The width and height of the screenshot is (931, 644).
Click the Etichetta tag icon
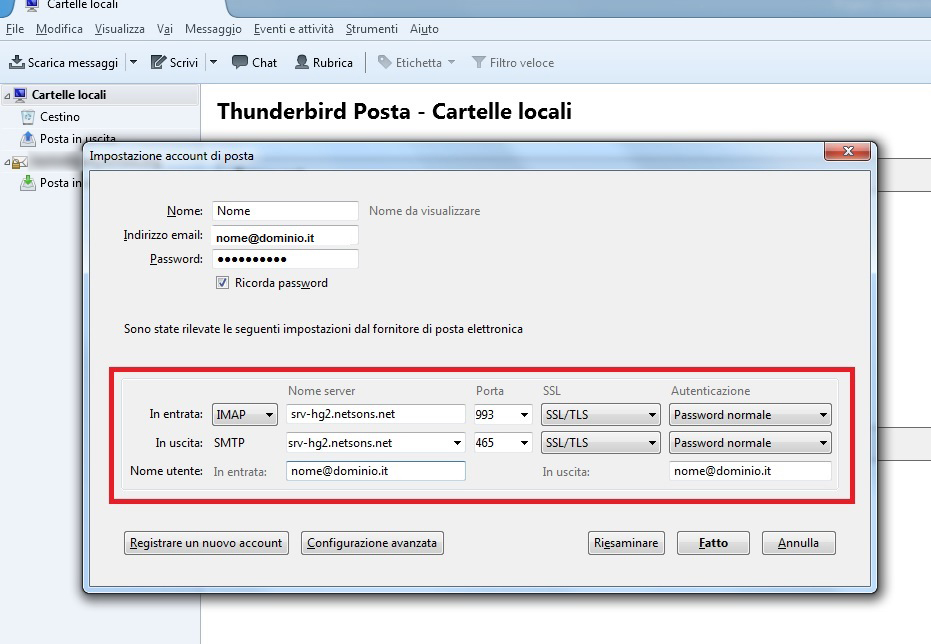(x=385, y=63)
